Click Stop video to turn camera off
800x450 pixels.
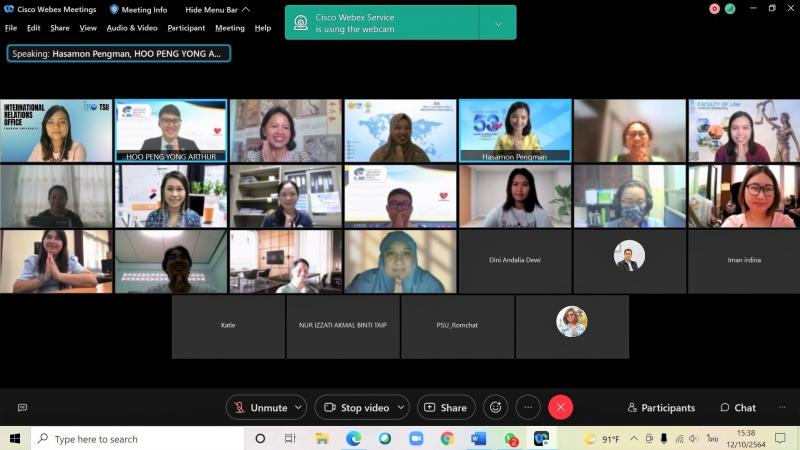pyautogui.click(x=356, y=408)
